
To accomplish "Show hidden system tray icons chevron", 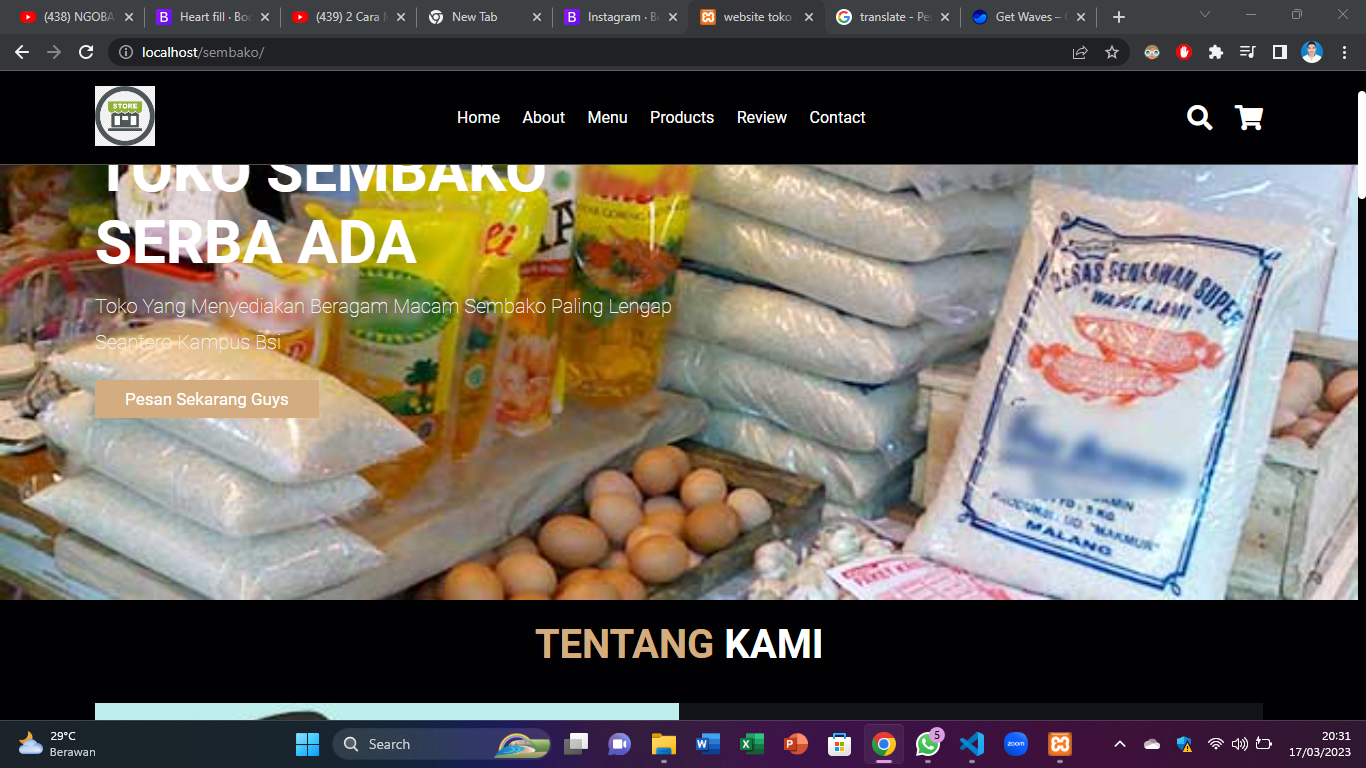I will point(1120,744).
